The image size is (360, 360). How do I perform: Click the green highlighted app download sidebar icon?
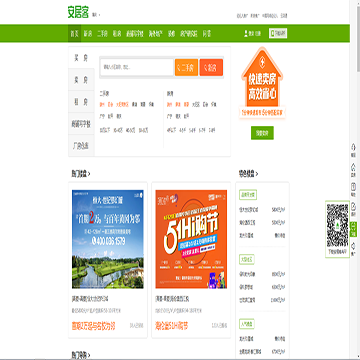353,229
